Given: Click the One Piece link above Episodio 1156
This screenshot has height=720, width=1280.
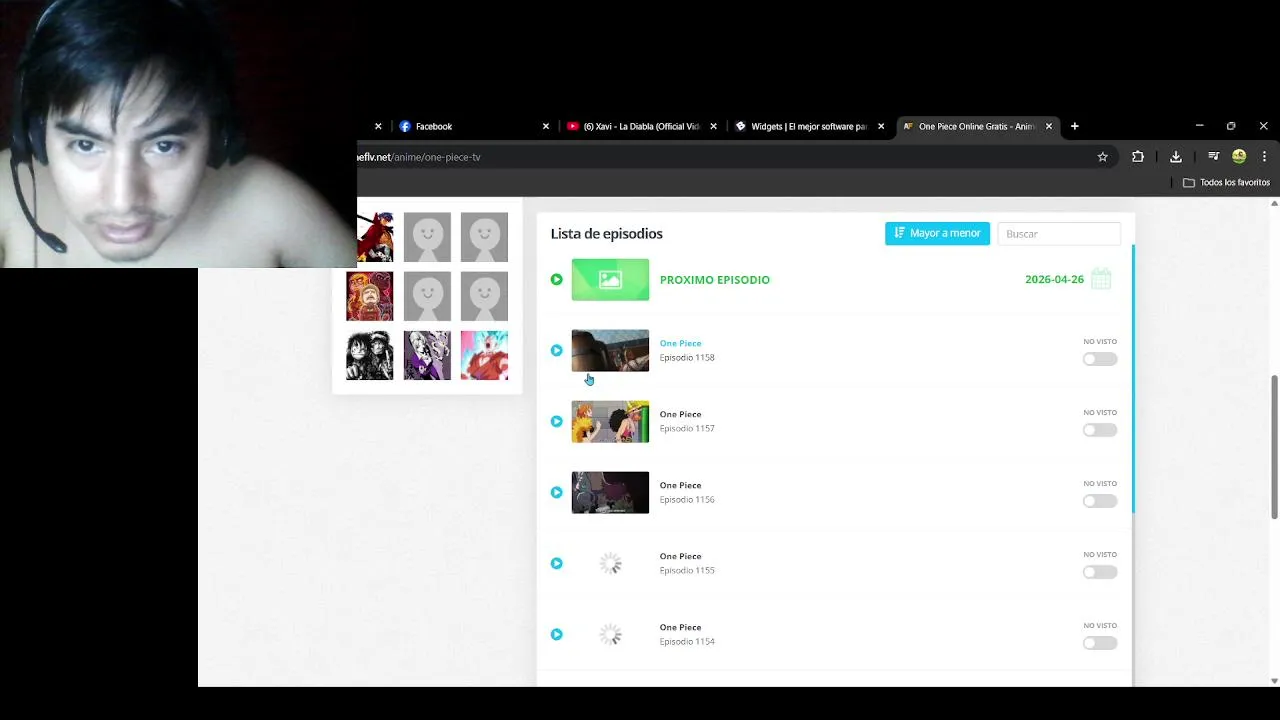Looking at the screenshot, I should click(x=680, y=485).
